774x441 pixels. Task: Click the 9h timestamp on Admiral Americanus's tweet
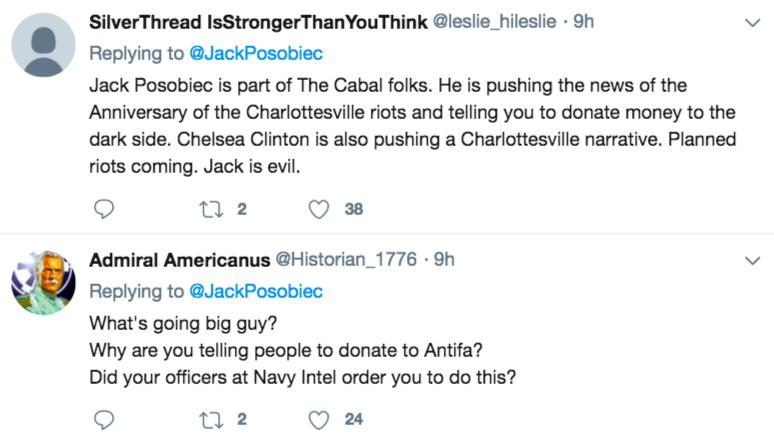pyautogui.click(x=441, y=259)
